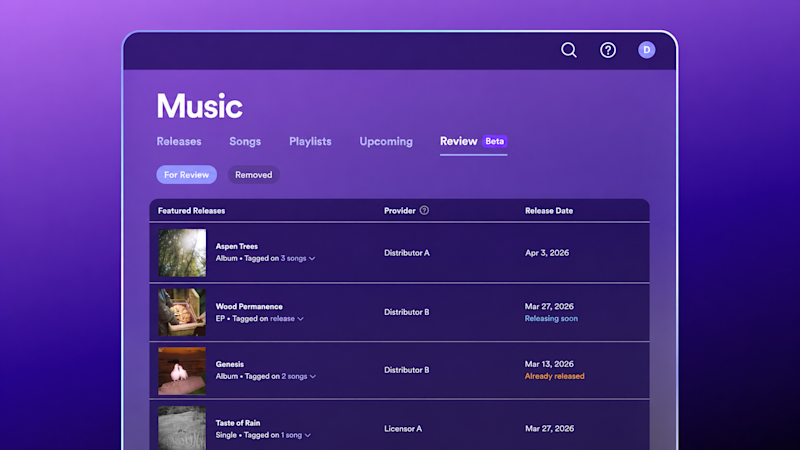Open the Aspen Trees album artwork
Image resolution: width=800 pixels, height=450 pixels.
pyautogui.click(x=182, y=253)
